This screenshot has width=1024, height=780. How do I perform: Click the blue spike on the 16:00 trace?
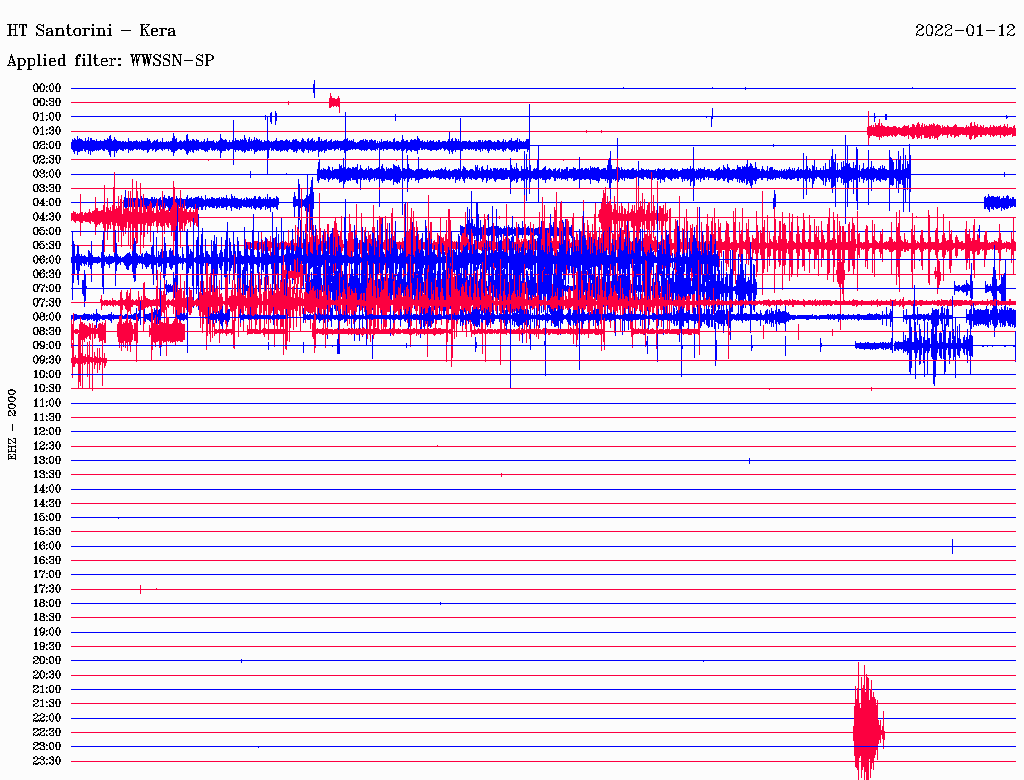(x=952, y=546)
